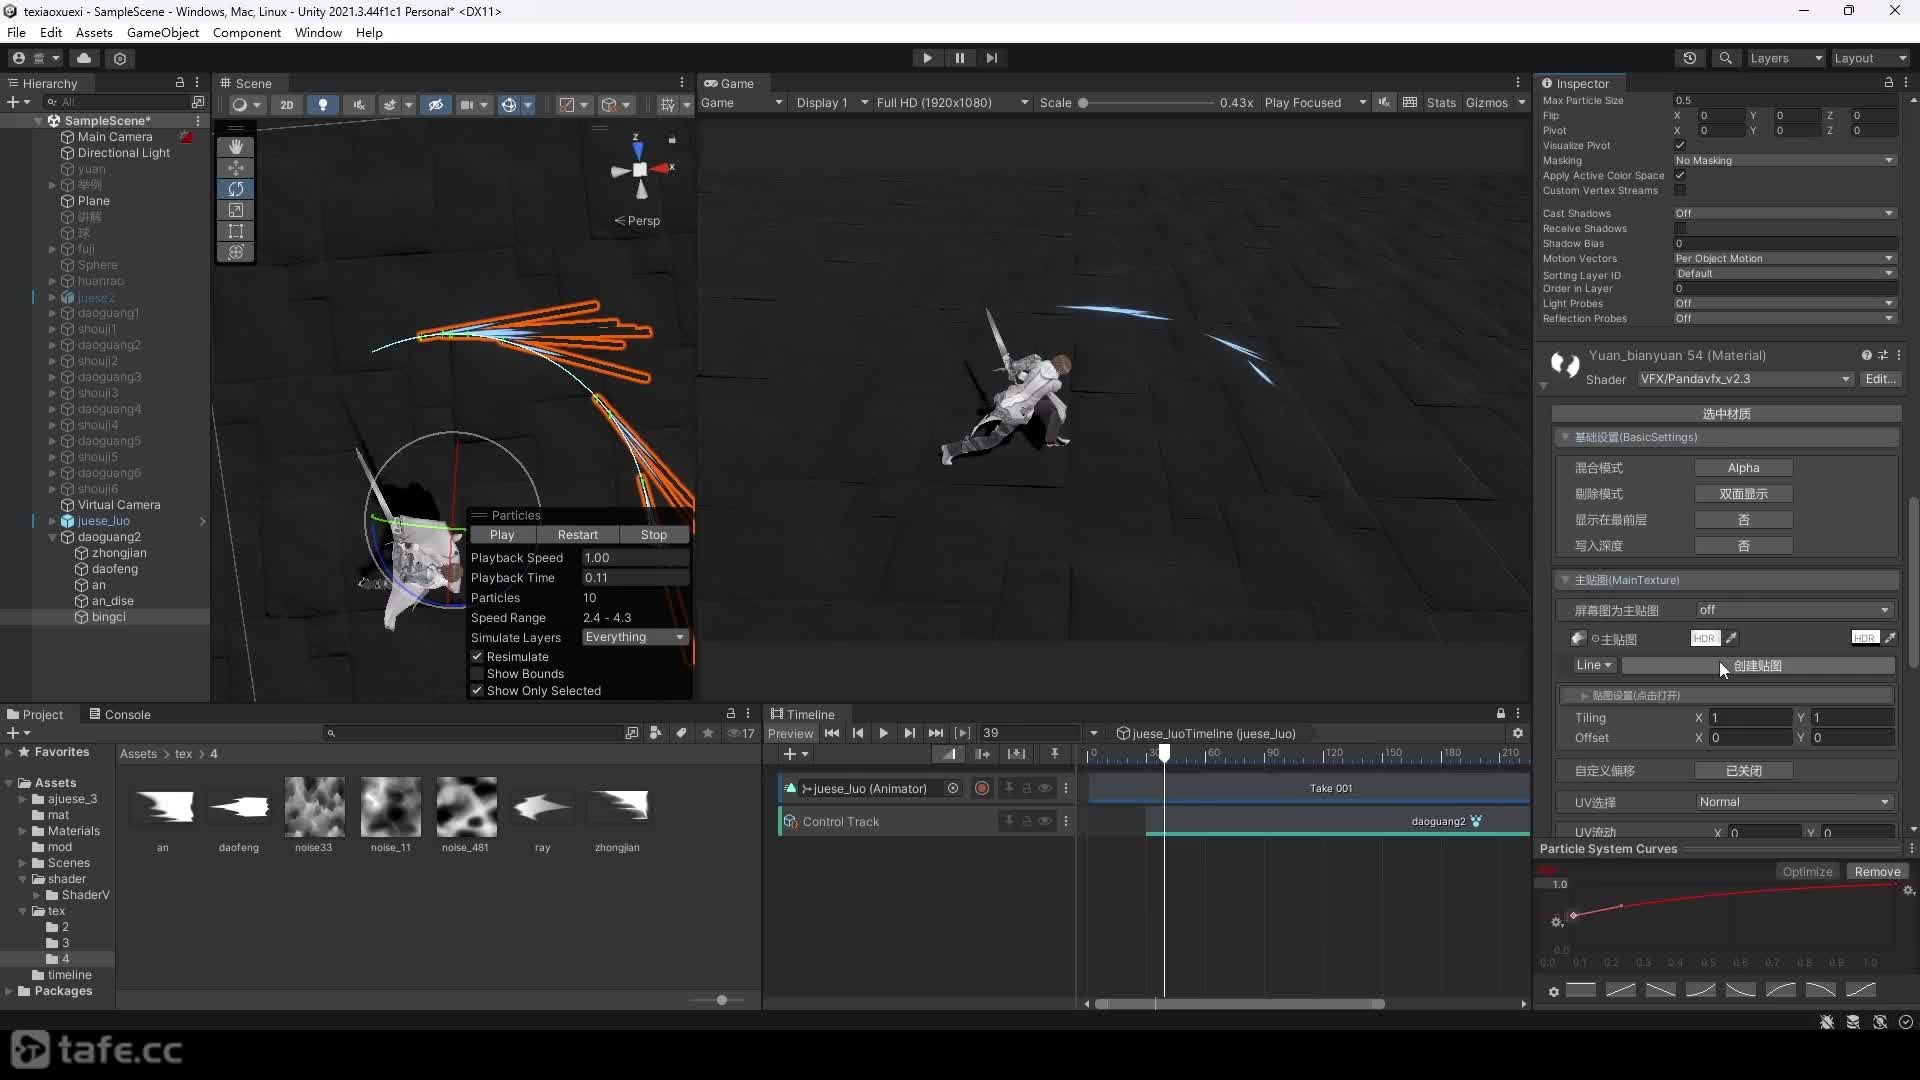1920x1080 pixels.
Task: Toggle the Show Bounds checkbox
Action: pyautogui.click(x=477, y=674)
